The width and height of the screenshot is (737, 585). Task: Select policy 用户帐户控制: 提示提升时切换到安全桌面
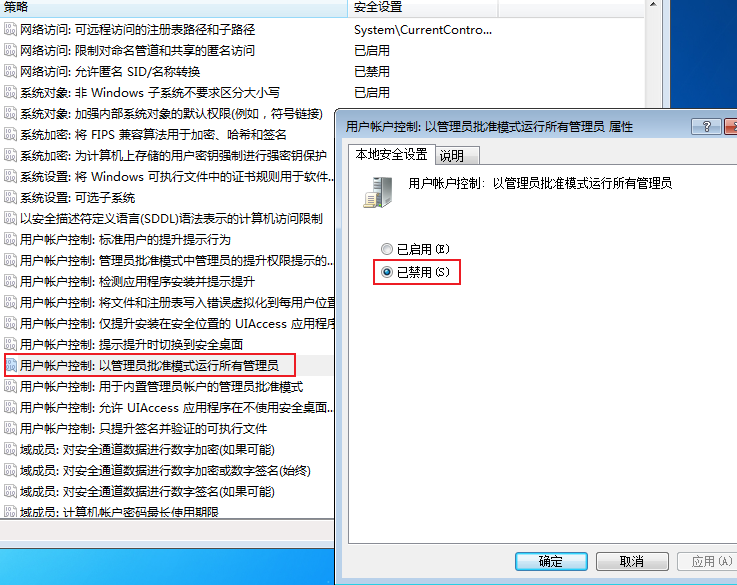click(131, 344)
